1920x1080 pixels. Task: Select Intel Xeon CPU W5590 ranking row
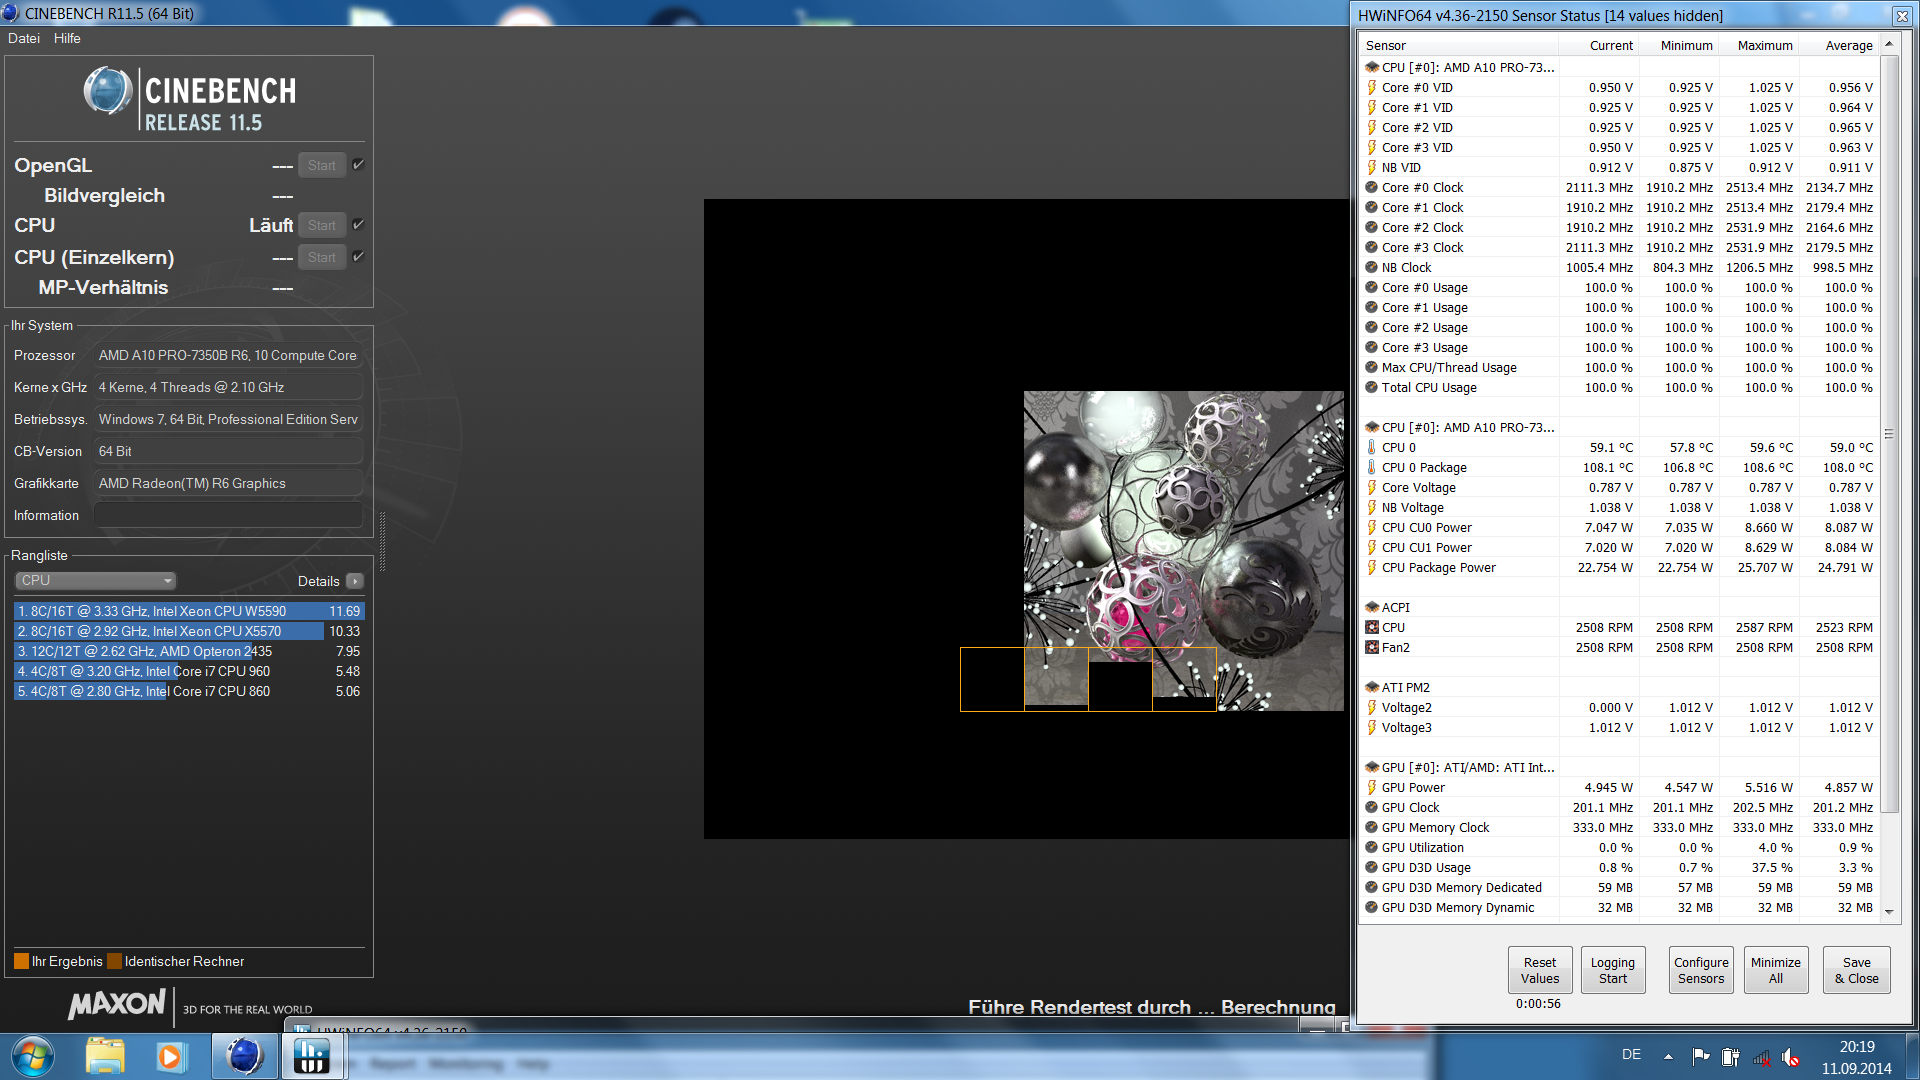pyautogui.click(x=189, y=611)
